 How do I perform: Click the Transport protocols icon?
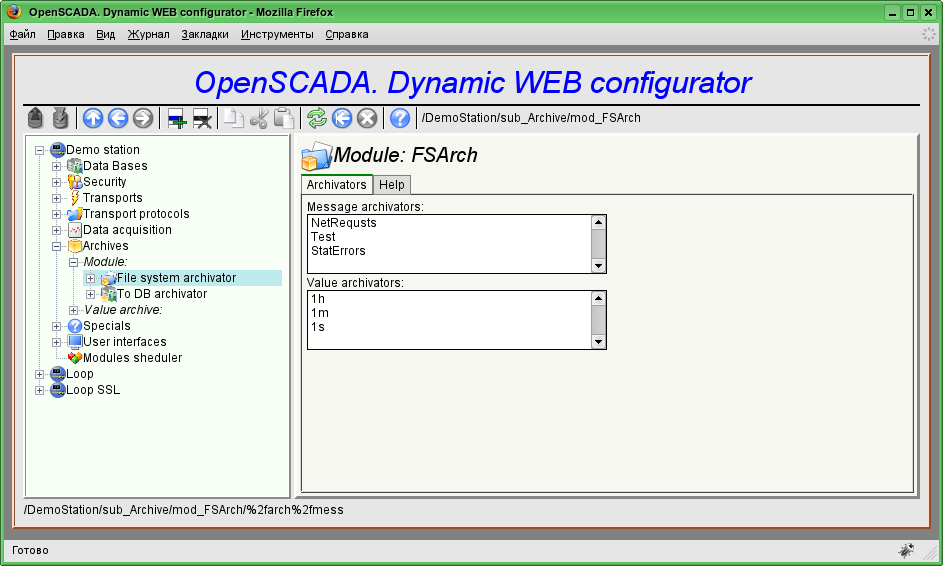[75, 214]
